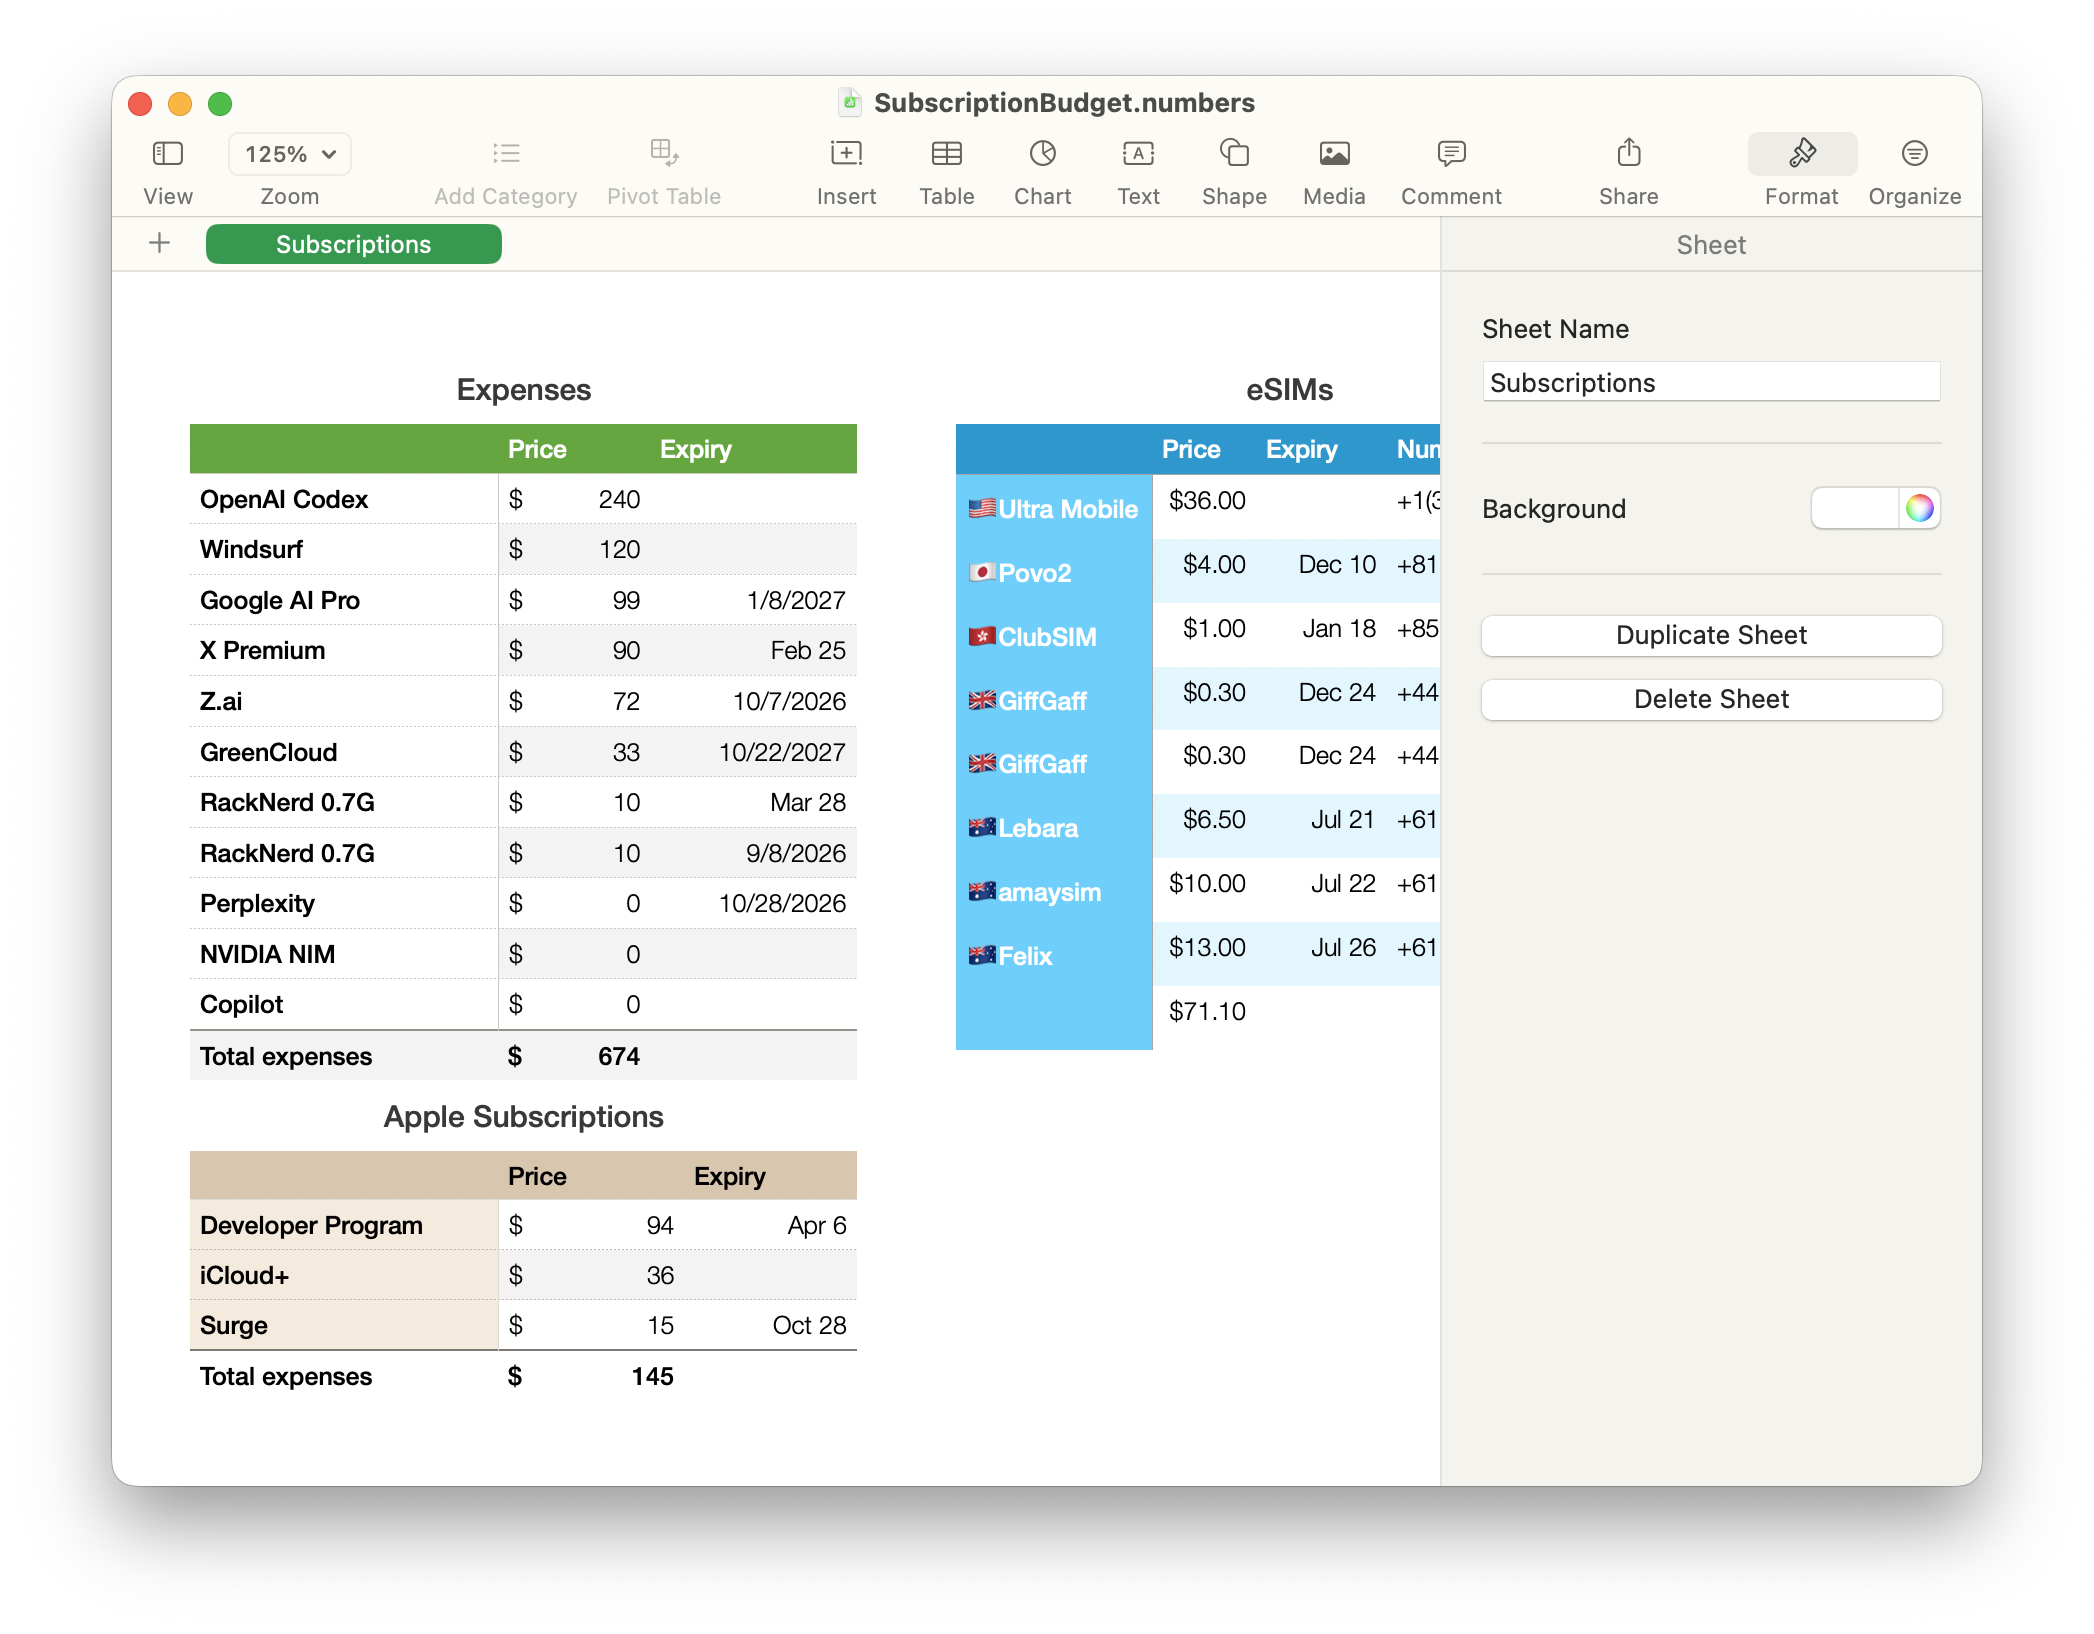Click the Duplicate Sheet button
This screenshot has width=2094, height=1634.
[x=1711, y=636]
